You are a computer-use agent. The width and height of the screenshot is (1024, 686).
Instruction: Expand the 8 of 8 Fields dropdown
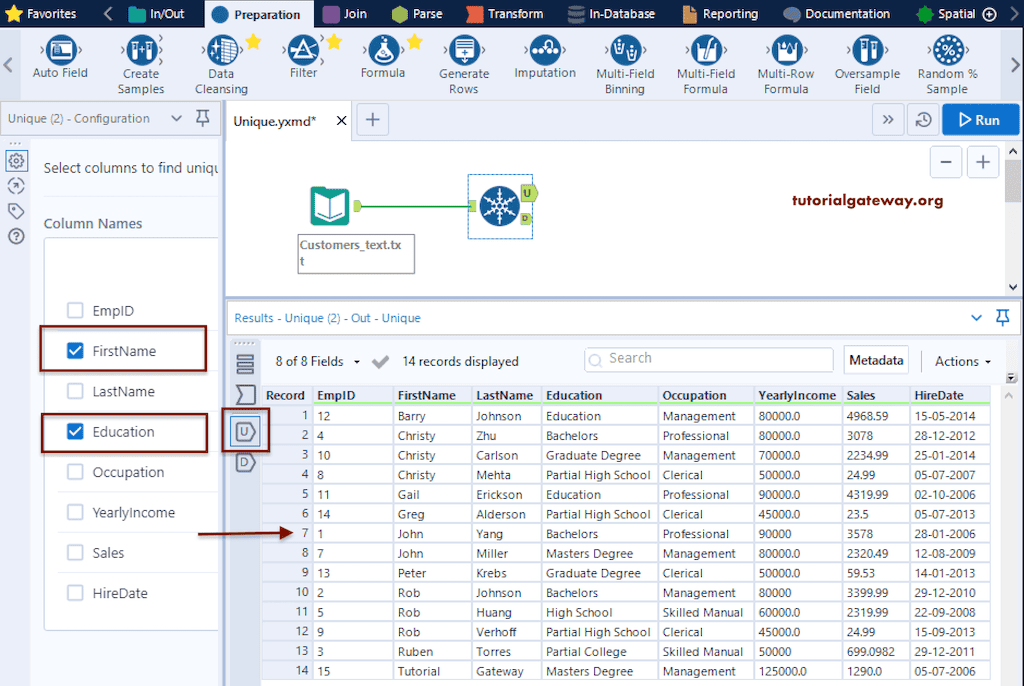click(x=317, y=361)
